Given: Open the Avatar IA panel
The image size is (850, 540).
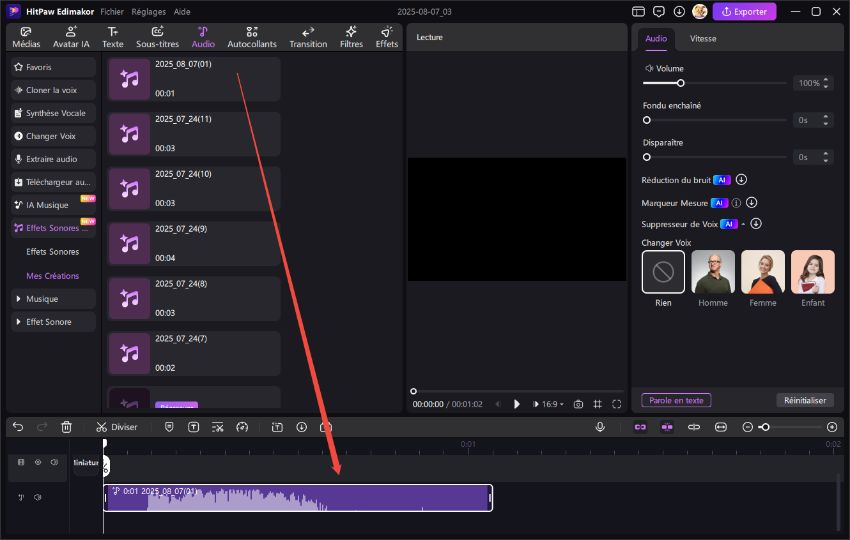Looking at the screenshot, I should click(x=71, y=37).
